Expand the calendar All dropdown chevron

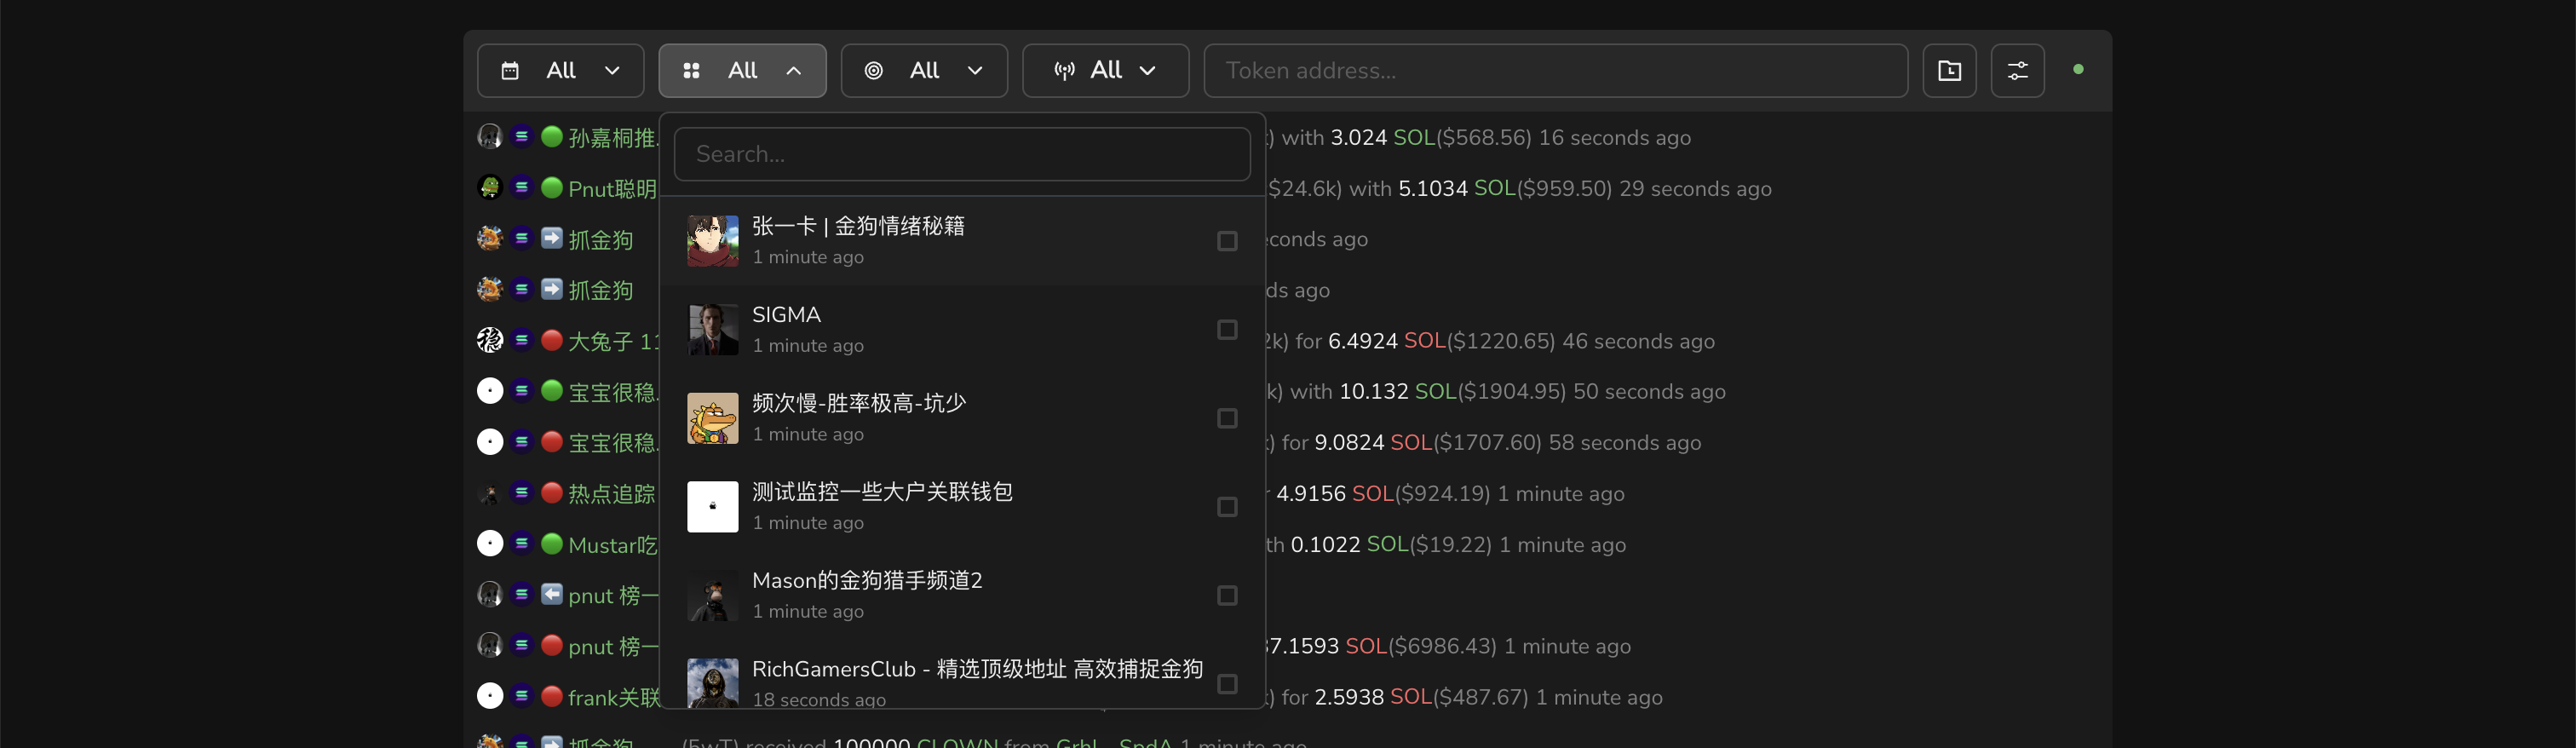click(612, 71)
